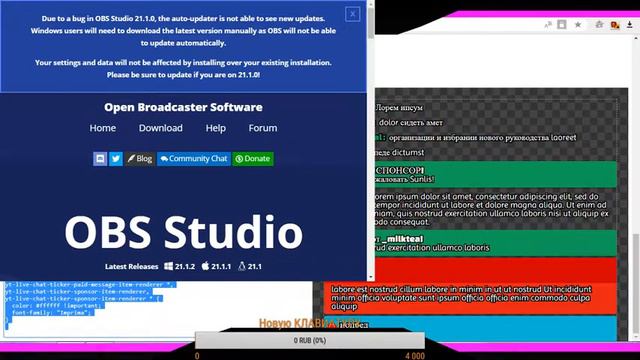The image size is (640, 360).
Task: Click the Open Broadcaster Software title
Action: coord(183,107)
